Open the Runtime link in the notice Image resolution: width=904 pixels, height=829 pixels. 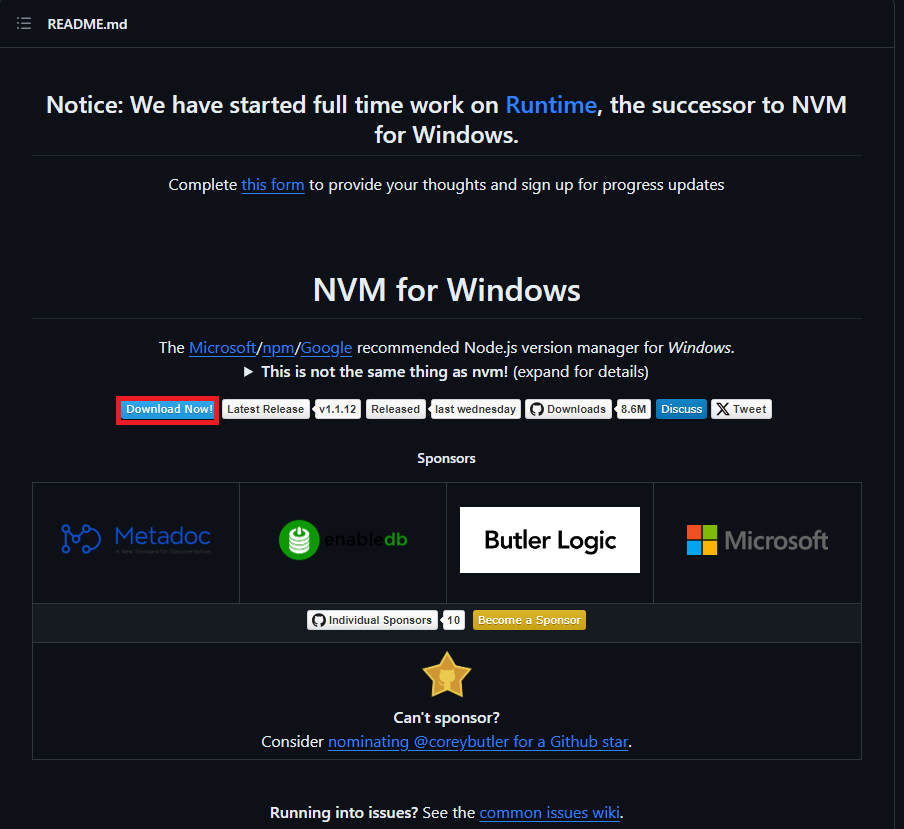point(551,105)
